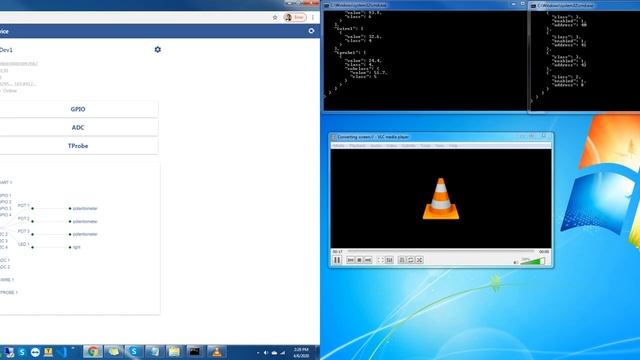Select the POT 1 node dot

coord(33,209)
